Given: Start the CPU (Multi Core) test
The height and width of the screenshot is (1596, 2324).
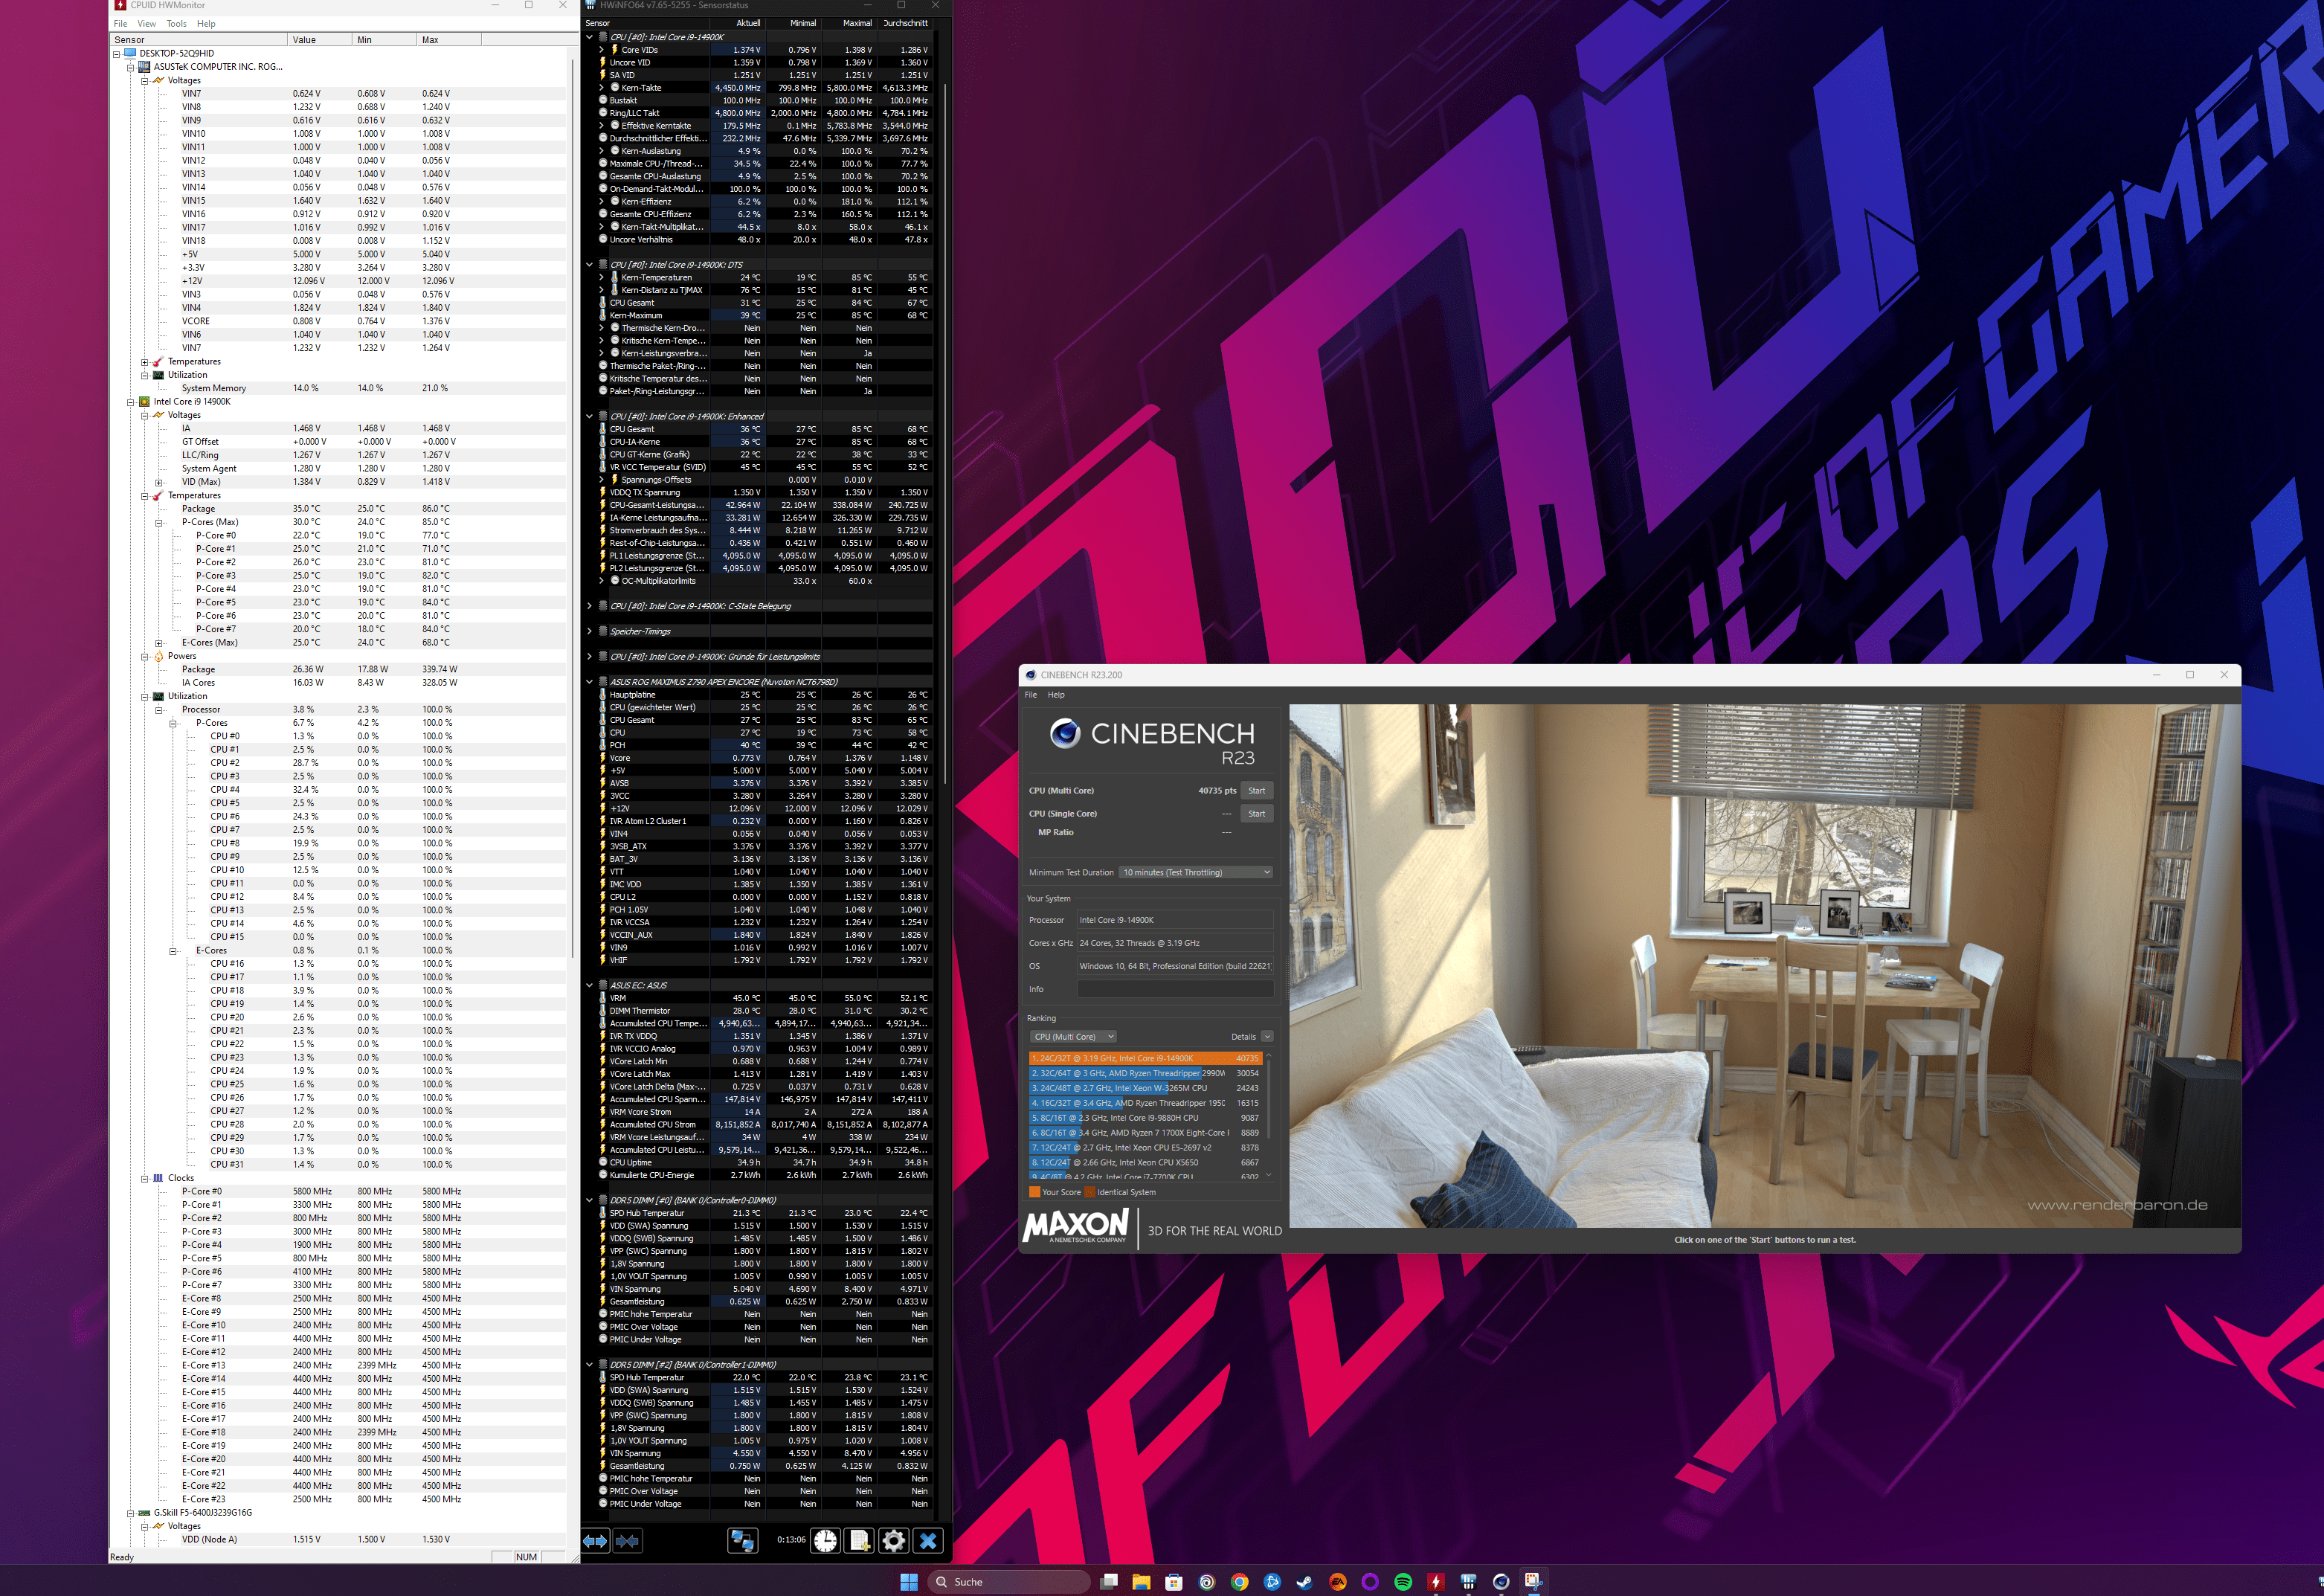Looking at the screenshot, I should (1257, 790).
